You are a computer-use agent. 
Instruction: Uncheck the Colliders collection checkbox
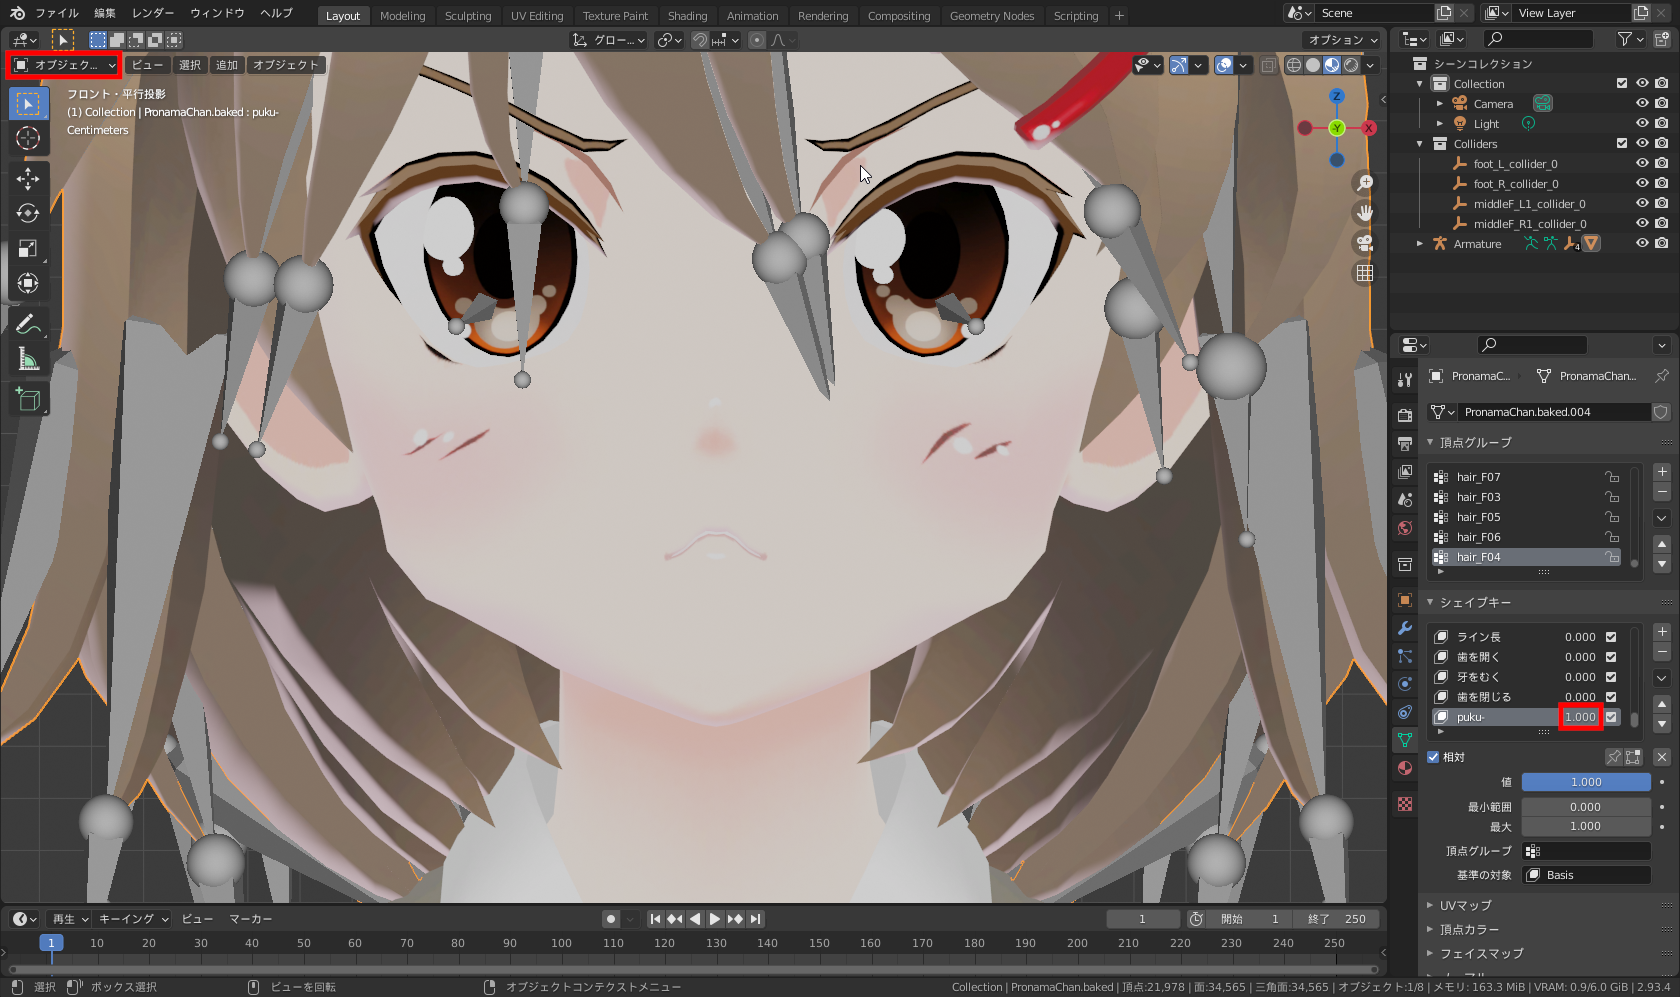pyautogui.click(x=1622, y=143)
